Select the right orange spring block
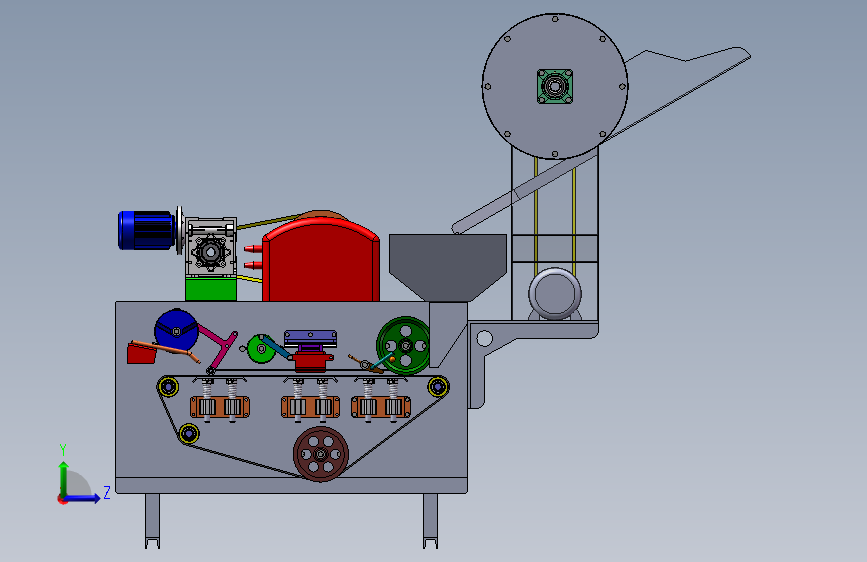Image resolution: width=867 pixels, height=562 pixels. tap(381, 407)
